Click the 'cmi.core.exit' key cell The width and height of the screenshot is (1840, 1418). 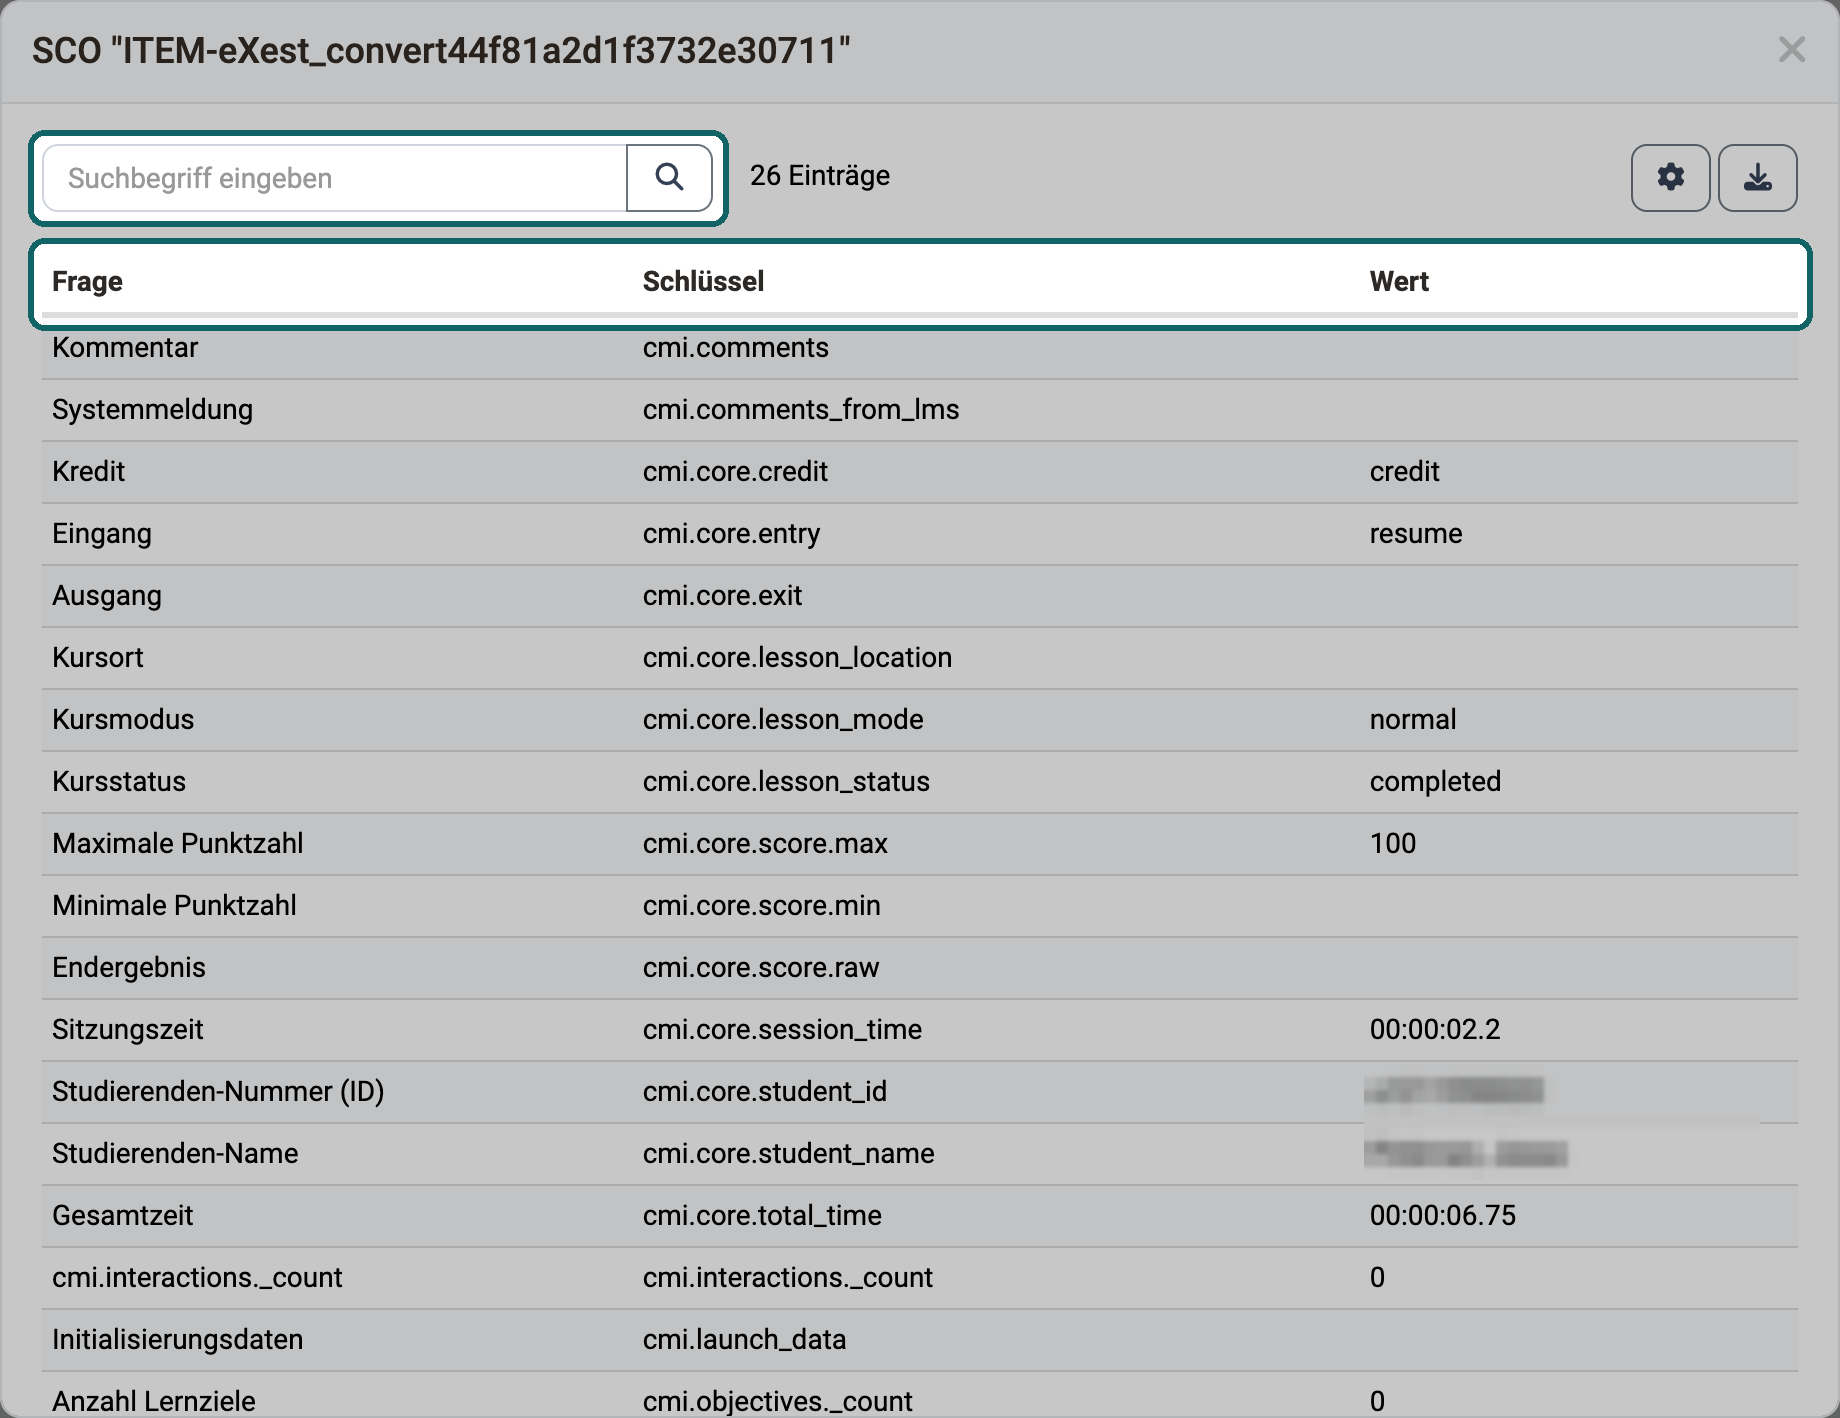pyautogui.click(x=722, y=596)
